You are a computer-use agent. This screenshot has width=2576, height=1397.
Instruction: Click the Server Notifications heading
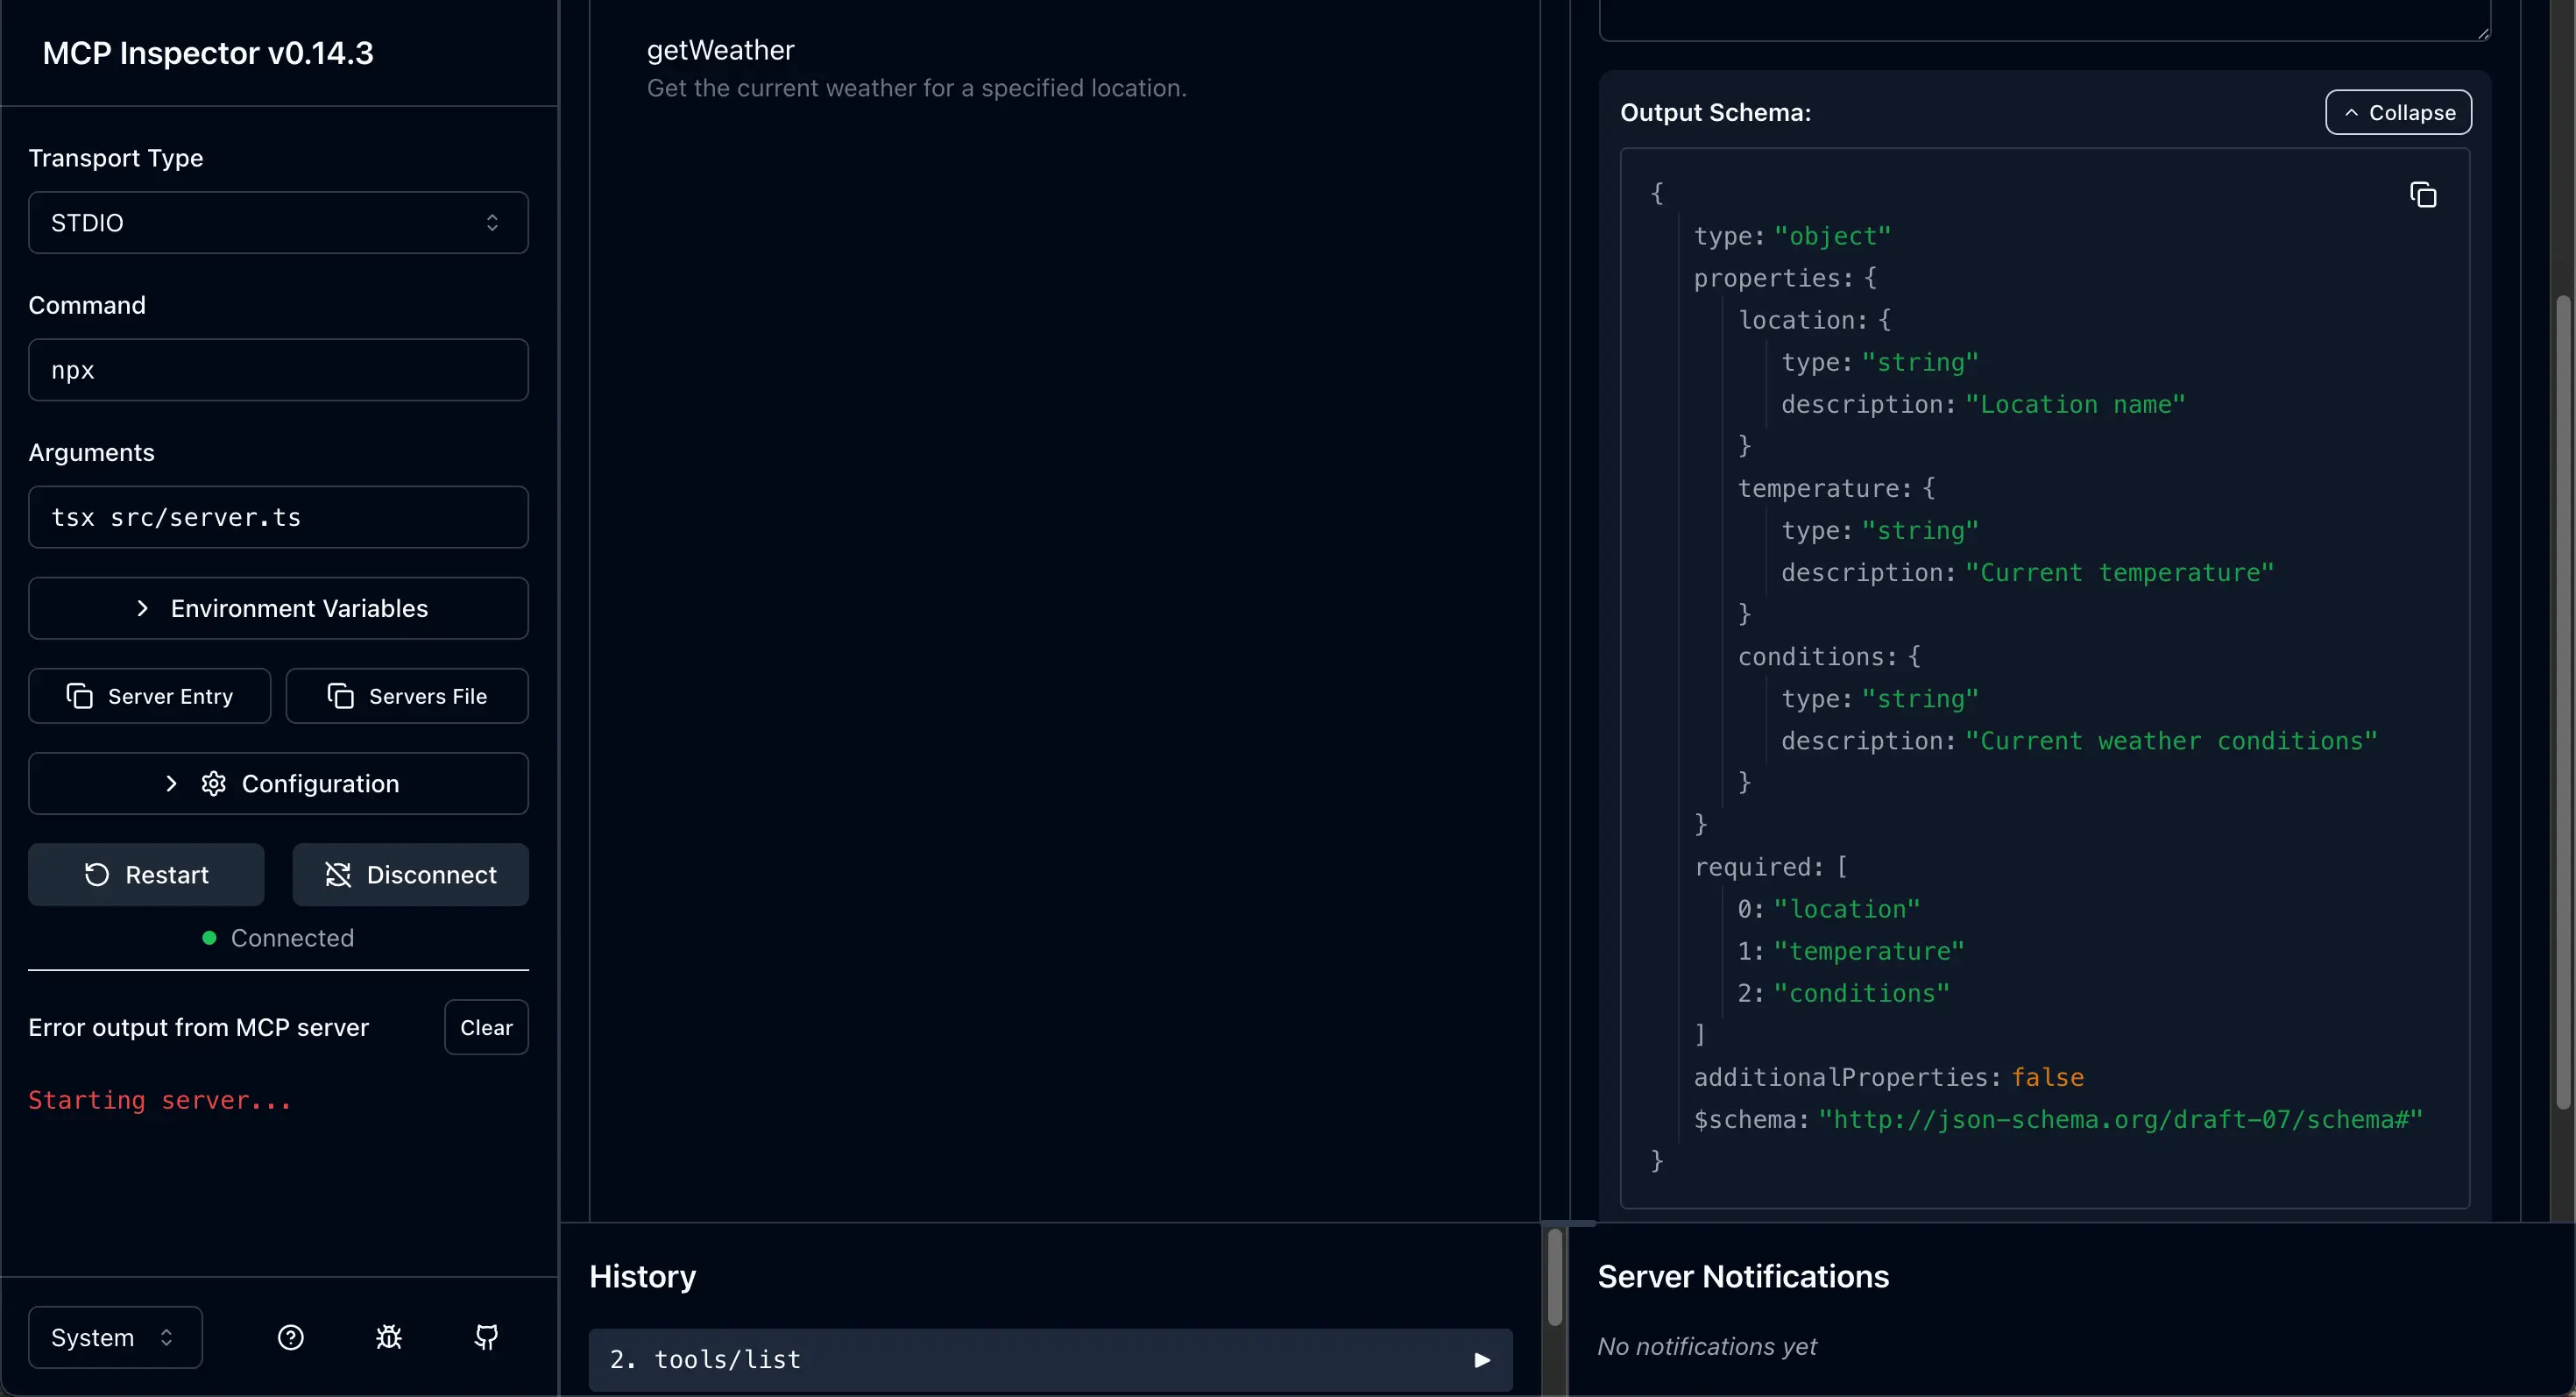(x=1743, y=1276)
